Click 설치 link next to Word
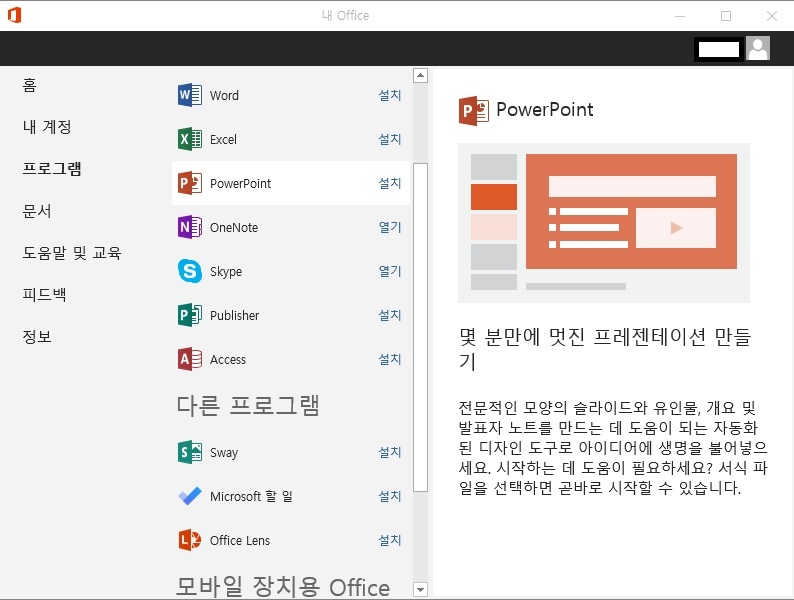 click(390, 95)
